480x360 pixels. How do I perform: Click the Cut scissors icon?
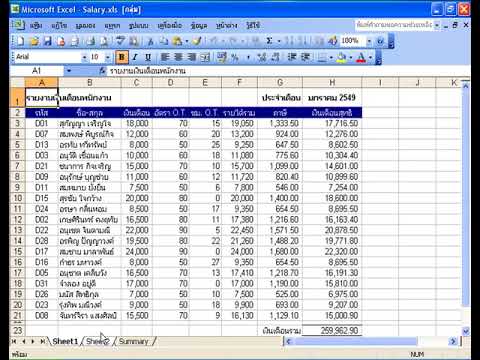tap(150, 41)
